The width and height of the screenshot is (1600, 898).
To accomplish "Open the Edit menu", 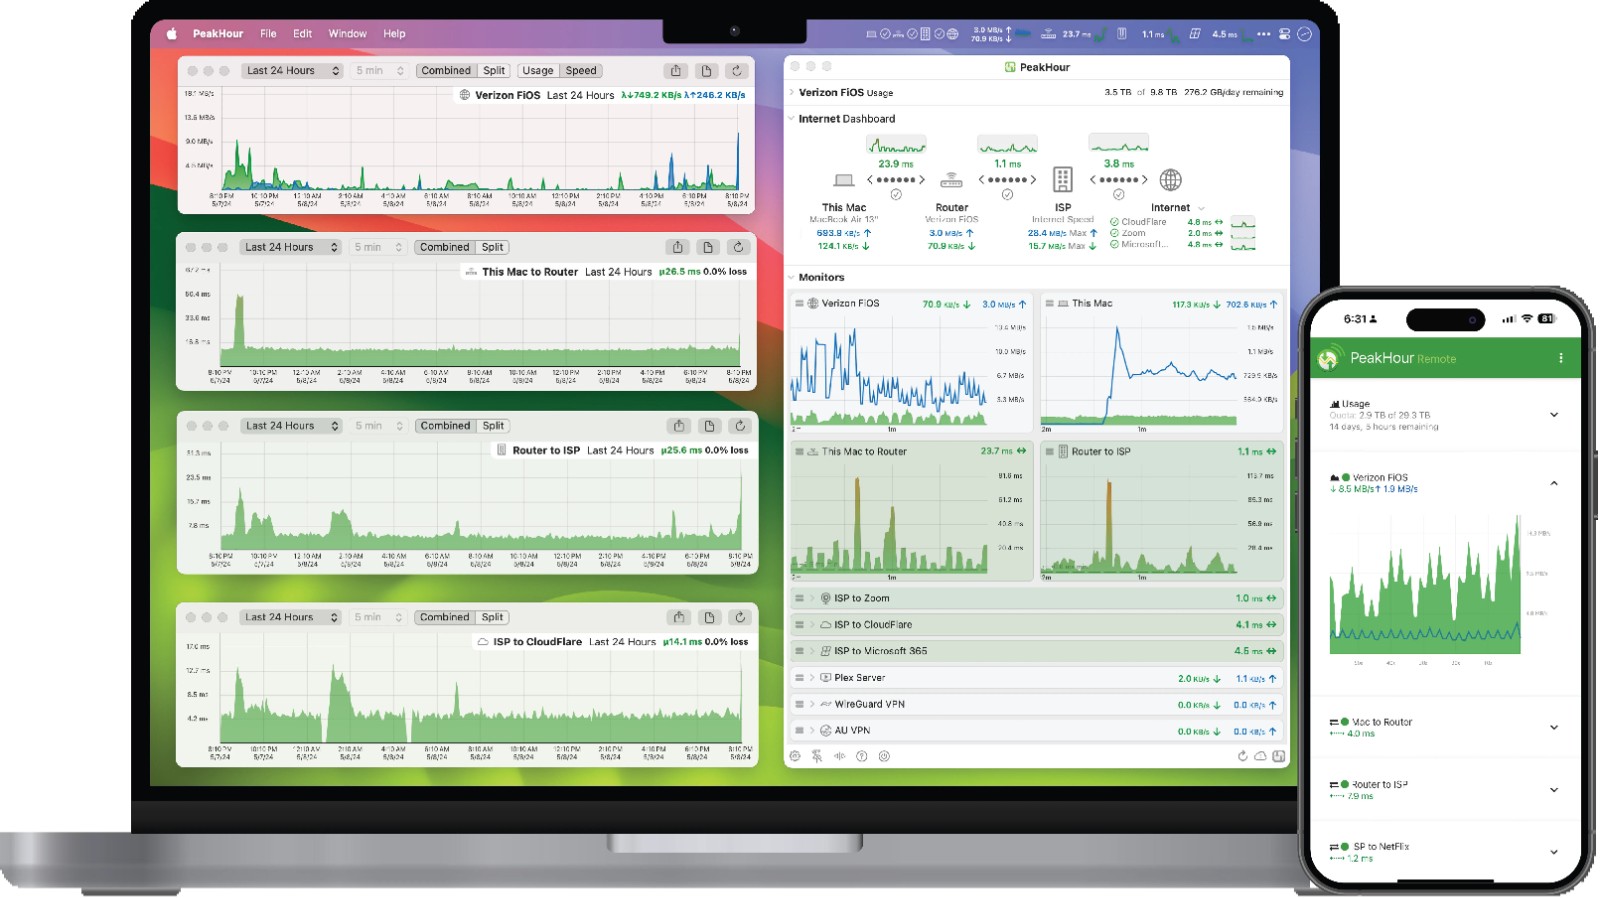I will click(302, 34).
